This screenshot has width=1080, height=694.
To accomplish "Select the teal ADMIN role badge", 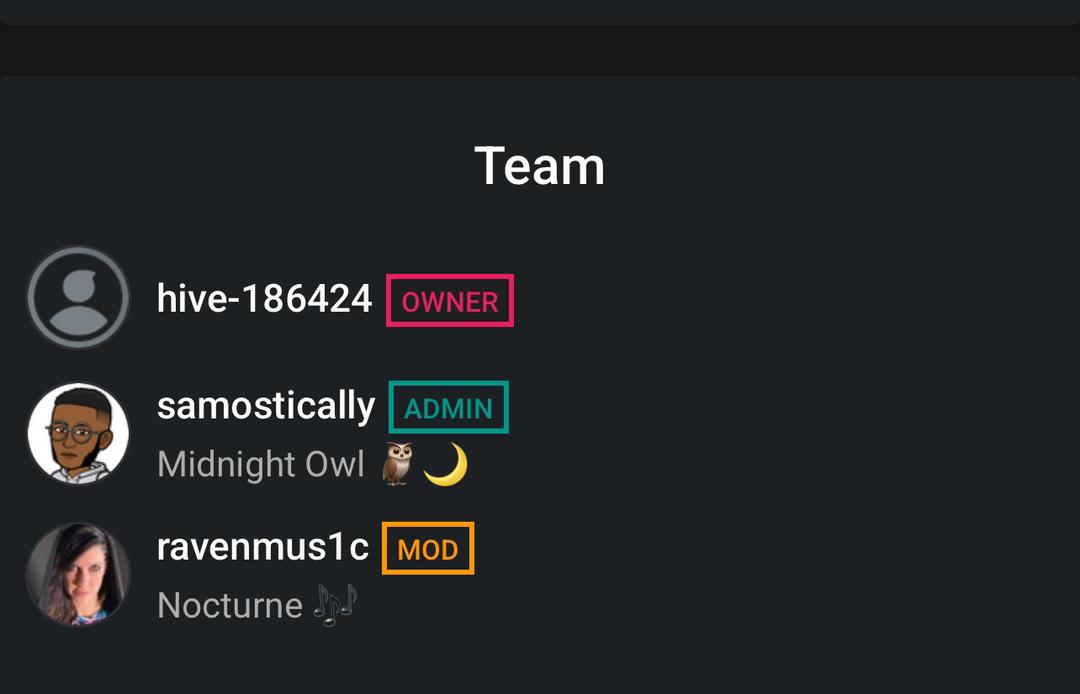I will tap(448, 407).
